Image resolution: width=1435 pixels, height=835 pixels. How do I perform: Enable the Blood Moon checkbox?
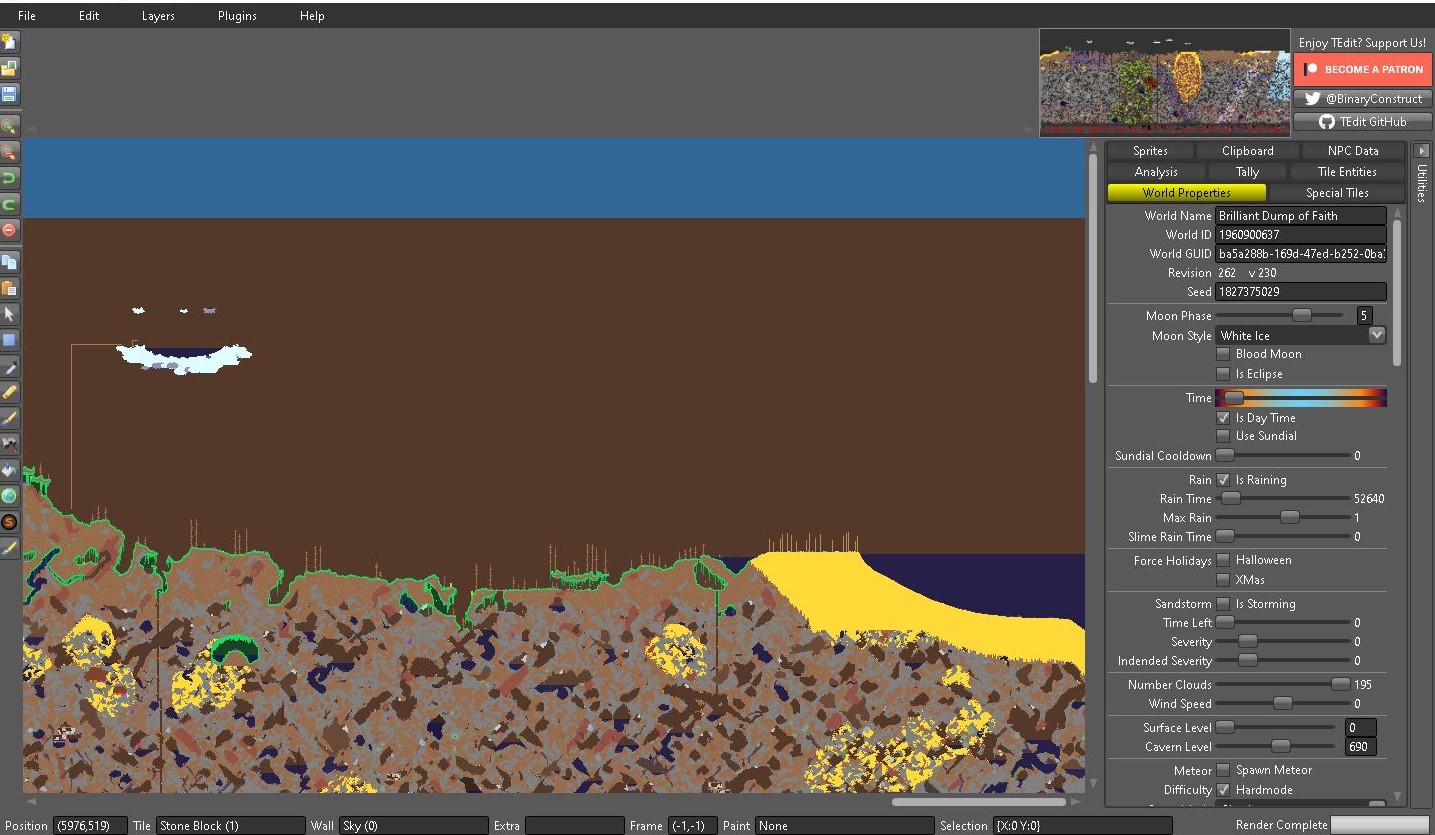click(x=1223, y=354)
